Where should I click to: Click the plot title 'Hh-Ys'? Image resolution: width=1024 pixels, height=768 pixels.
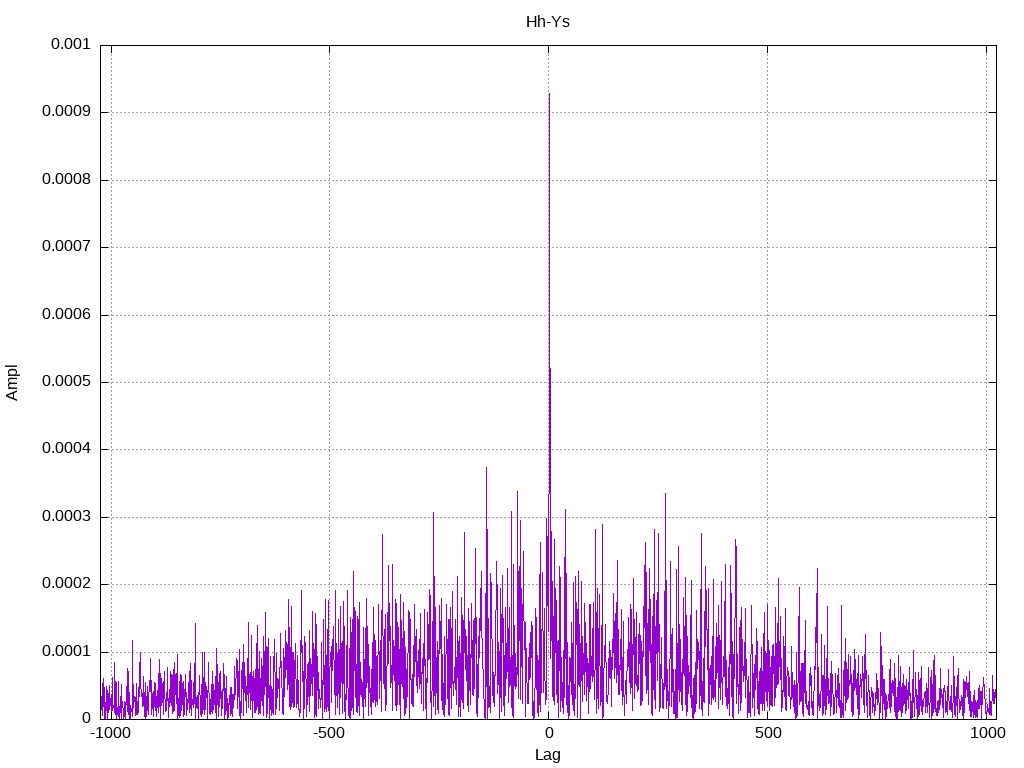click(x=547, y=22)
